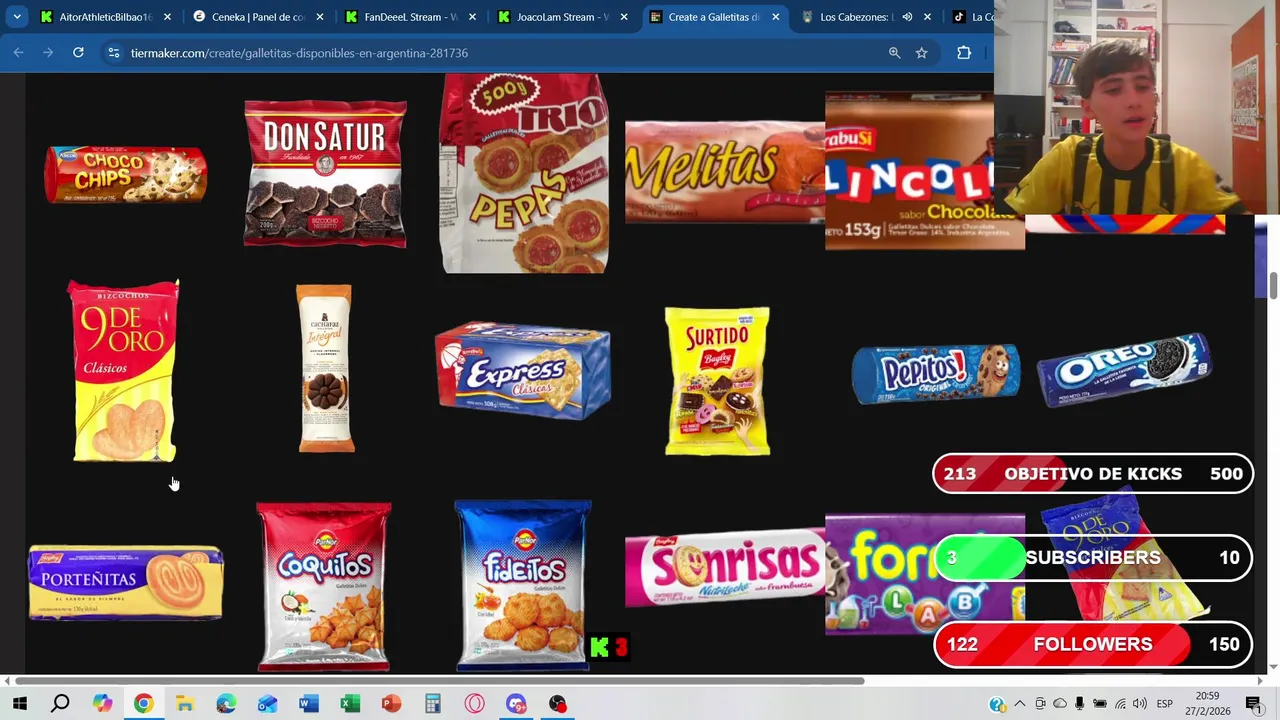This screenshot has height=720, width=1280.
Task: Select the Surtido Bagley package image
Action: pyautogui.click(x=717, y=381)
